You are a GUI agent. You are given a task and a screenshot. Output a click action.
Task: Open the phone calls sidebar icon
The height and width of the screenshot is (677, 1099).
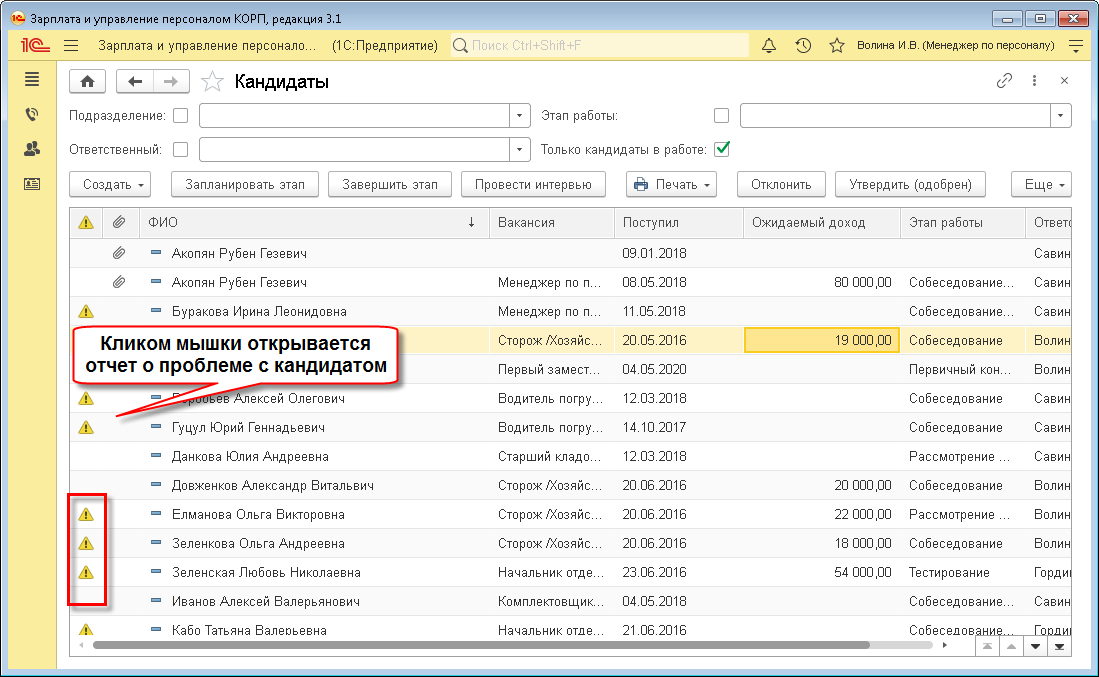pos(32,115)
